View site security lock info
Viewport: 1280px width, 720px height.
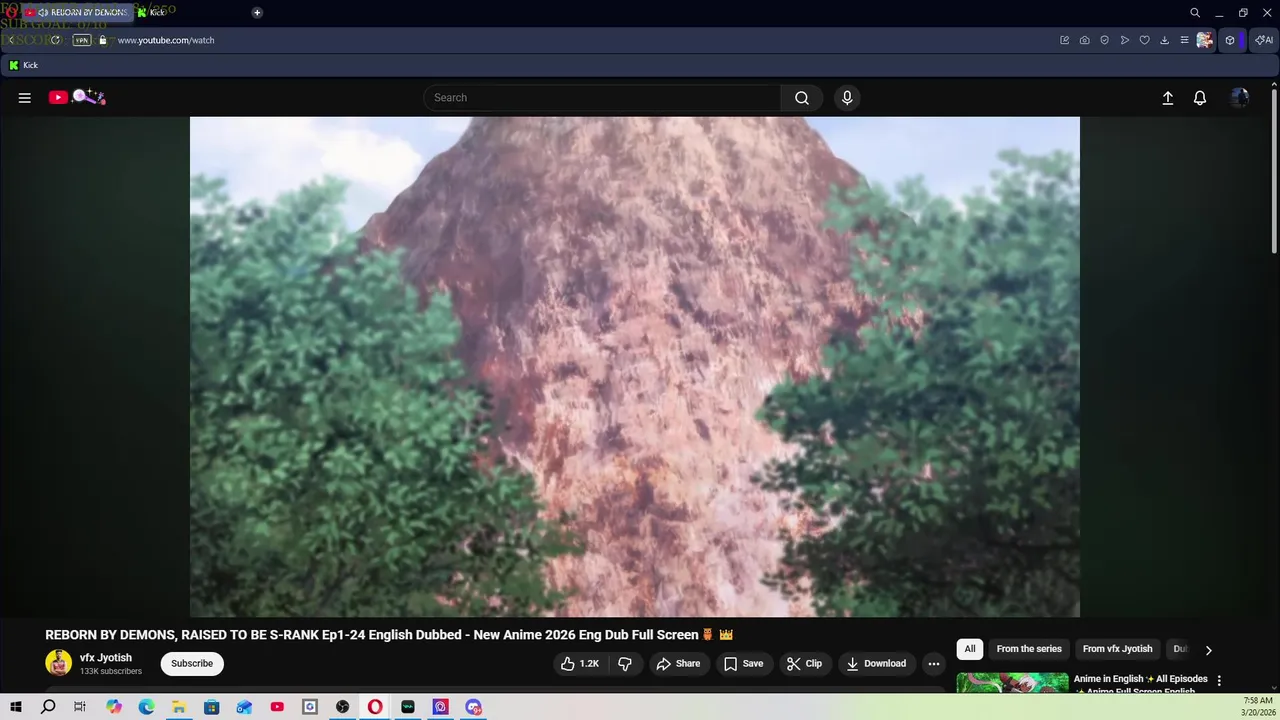pos(102,40)
